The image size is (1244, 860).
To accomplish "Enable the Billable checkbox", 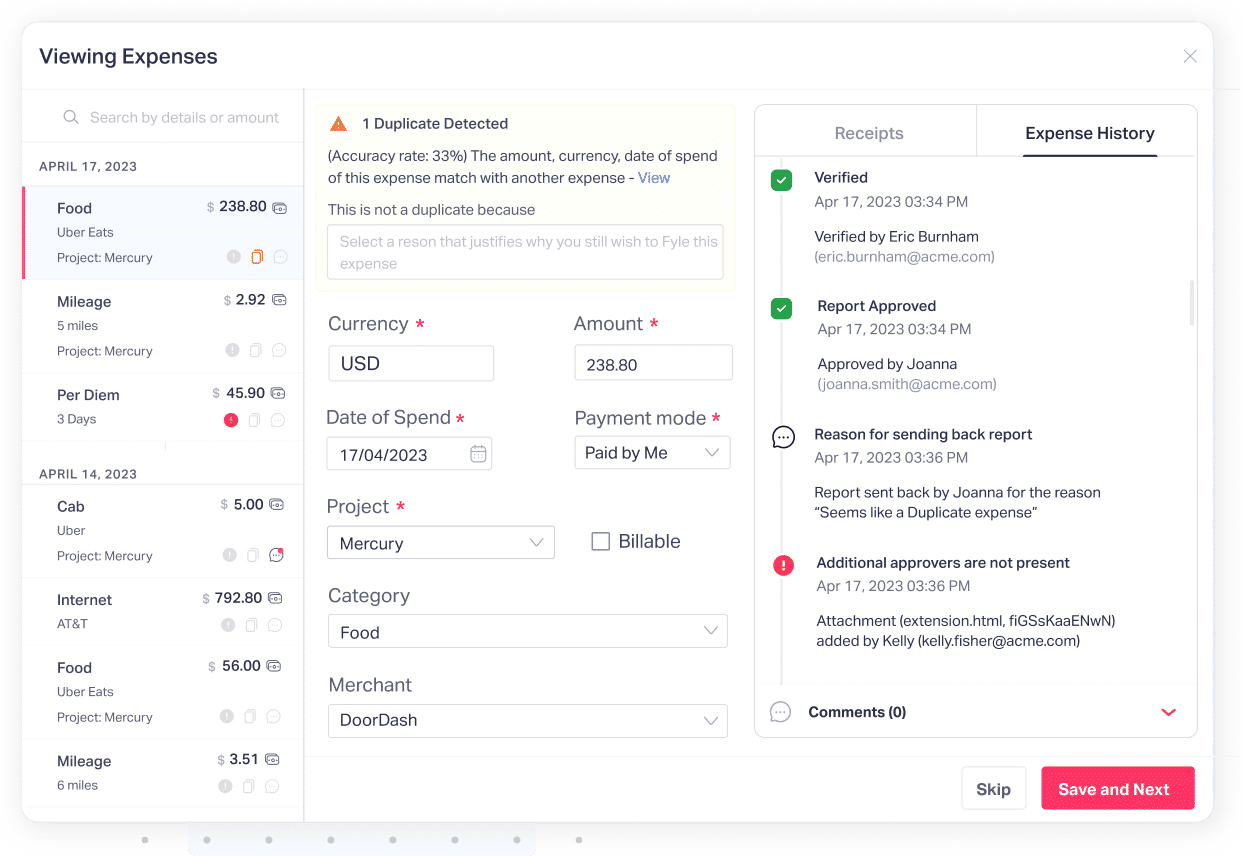I will pyautogui.click(x=600, y=540).
